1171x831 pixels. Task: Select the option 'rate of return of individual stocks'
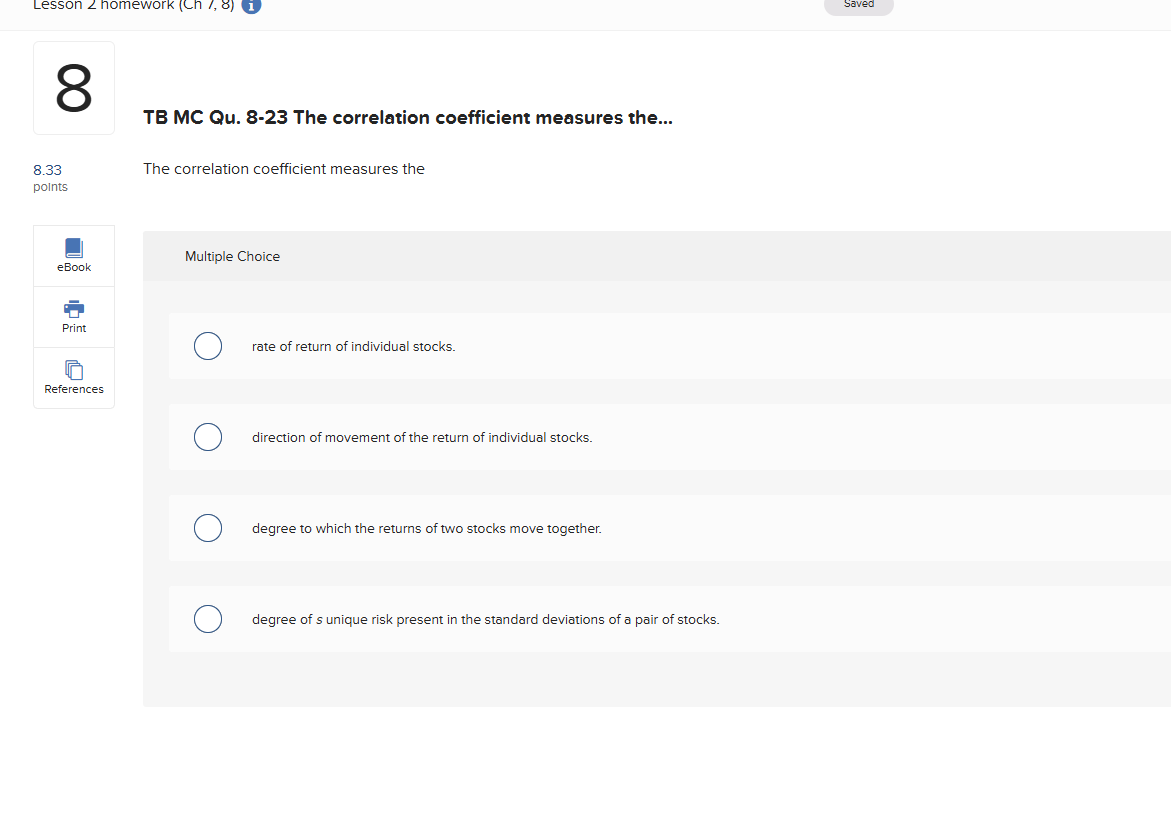click(208, 346)
